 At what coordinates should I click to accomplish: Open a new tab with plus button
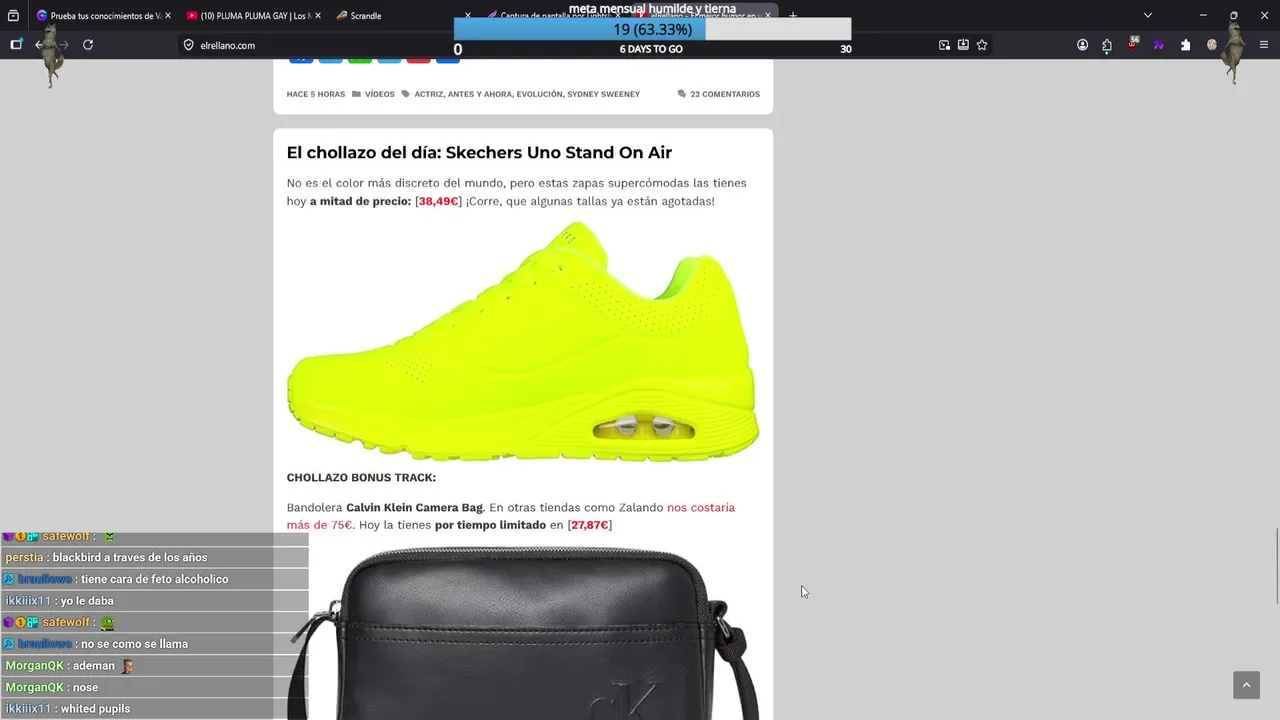click(793, 16)
